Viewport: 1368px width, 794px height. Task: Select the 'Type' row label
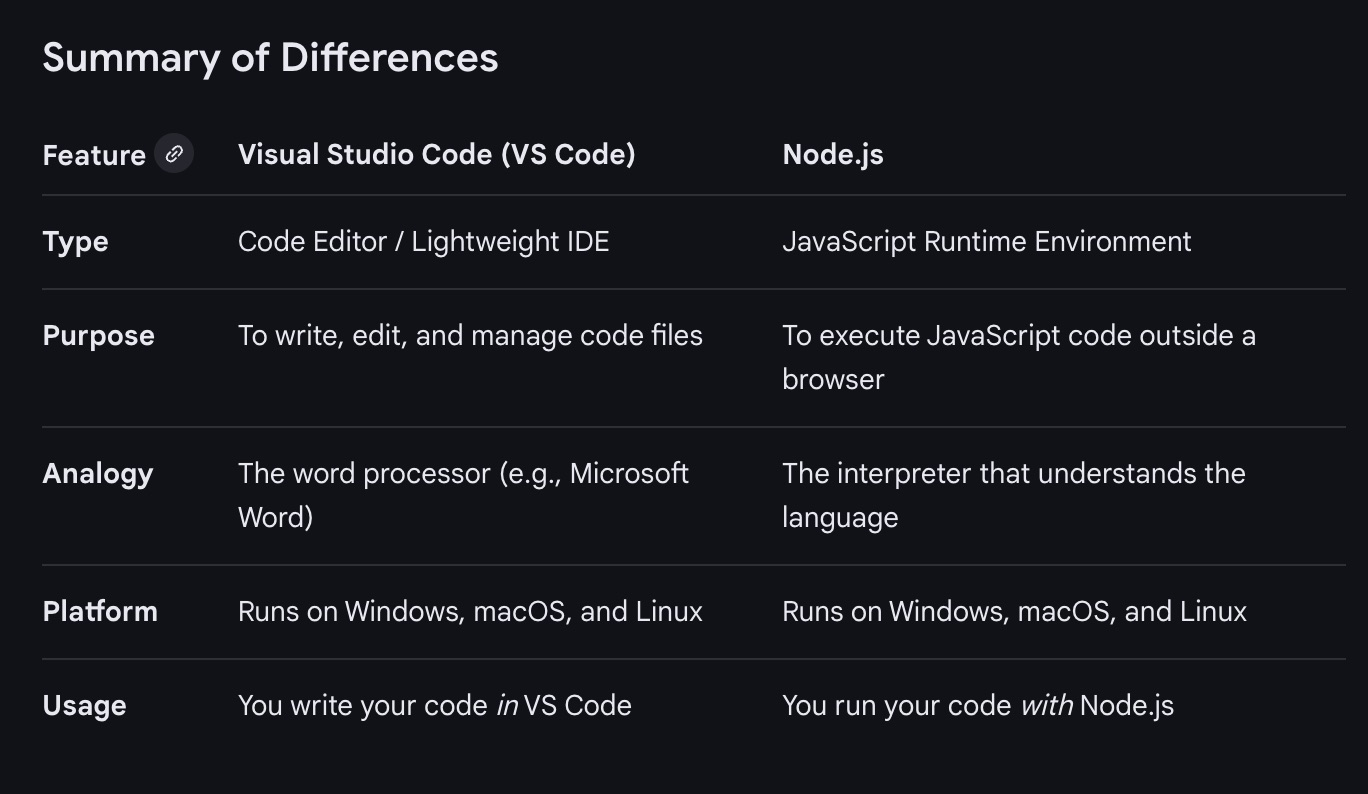tap(75, 242)
